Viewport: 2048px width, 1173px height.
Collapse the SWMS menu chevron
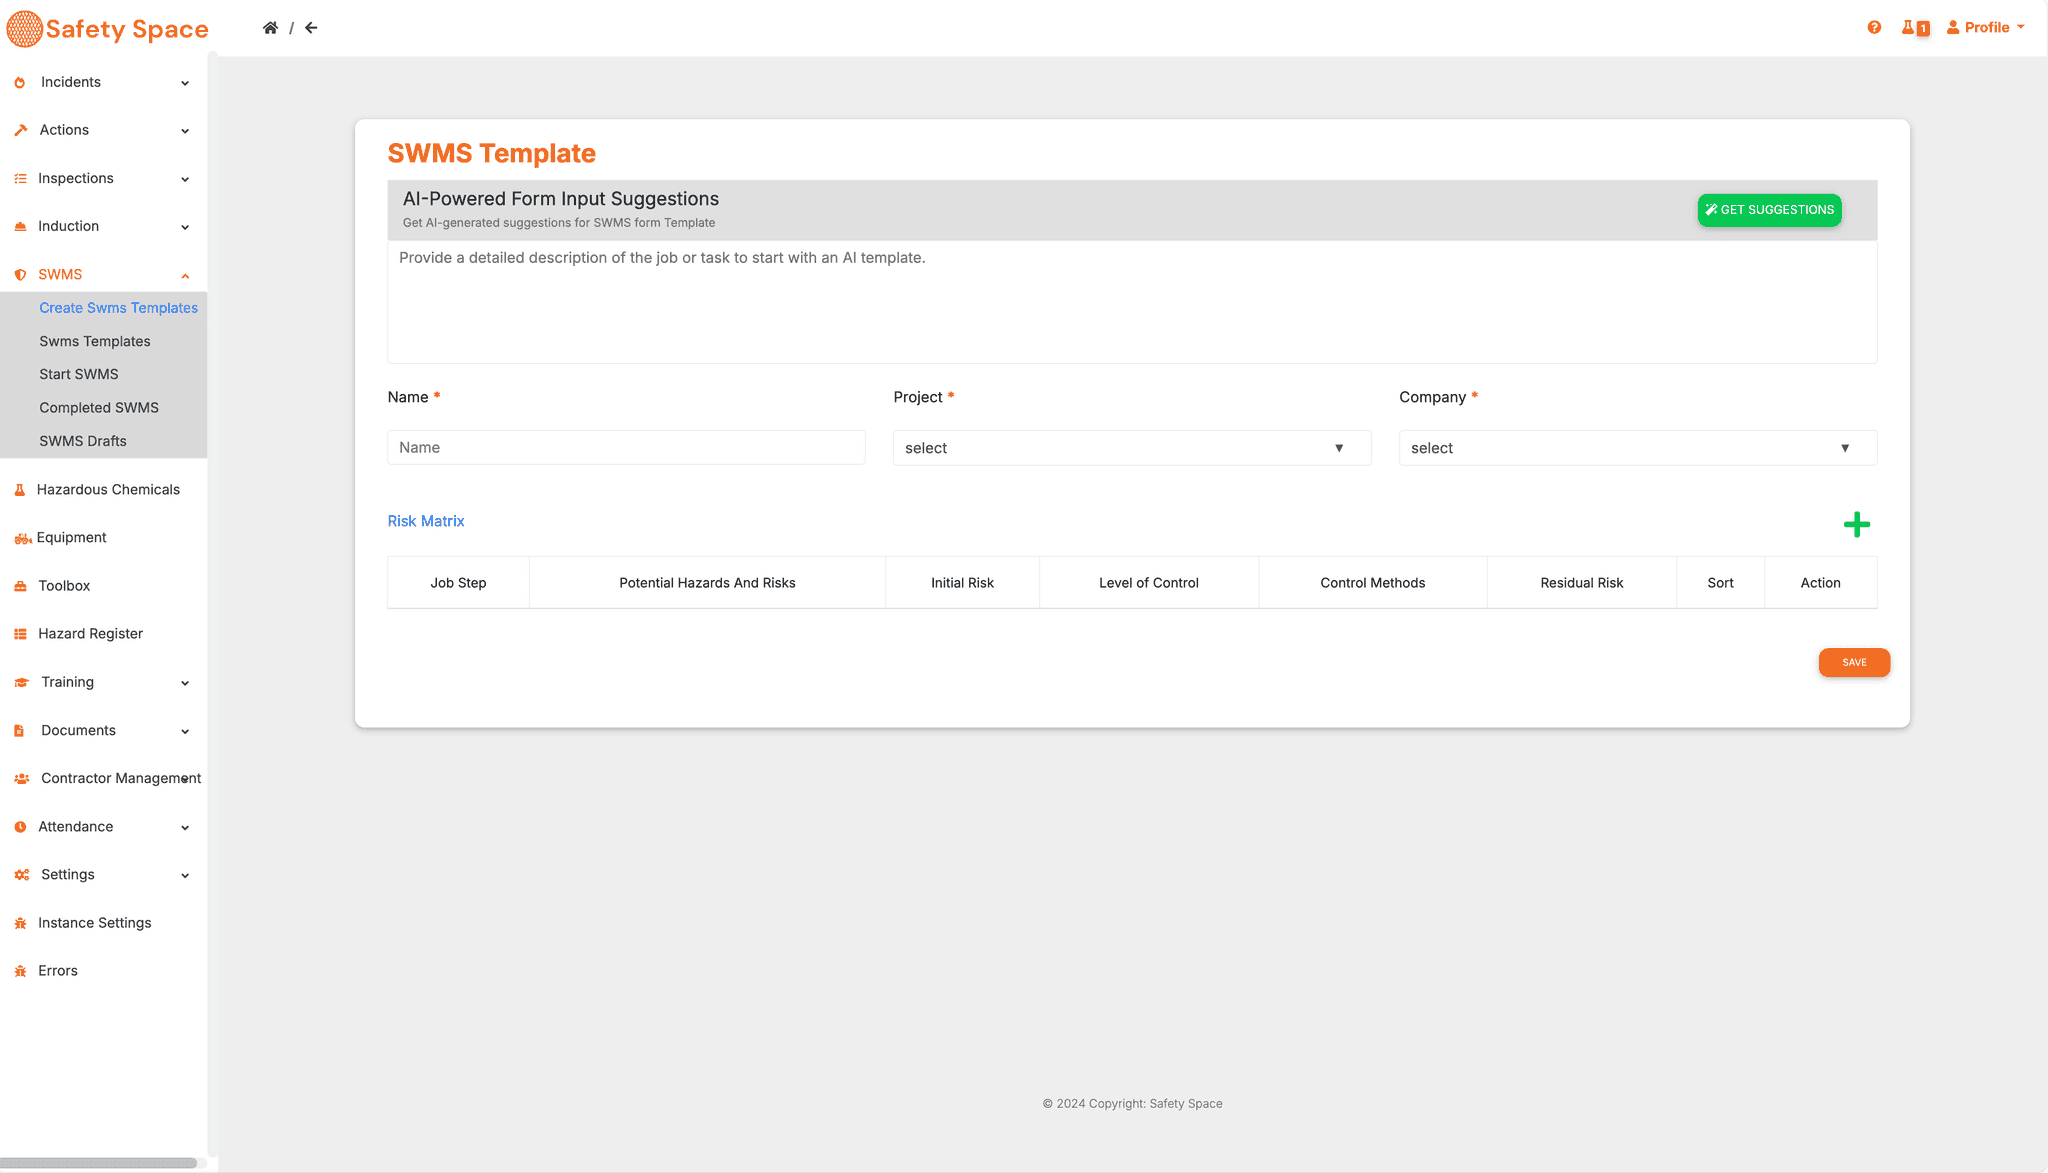point(185,275)
